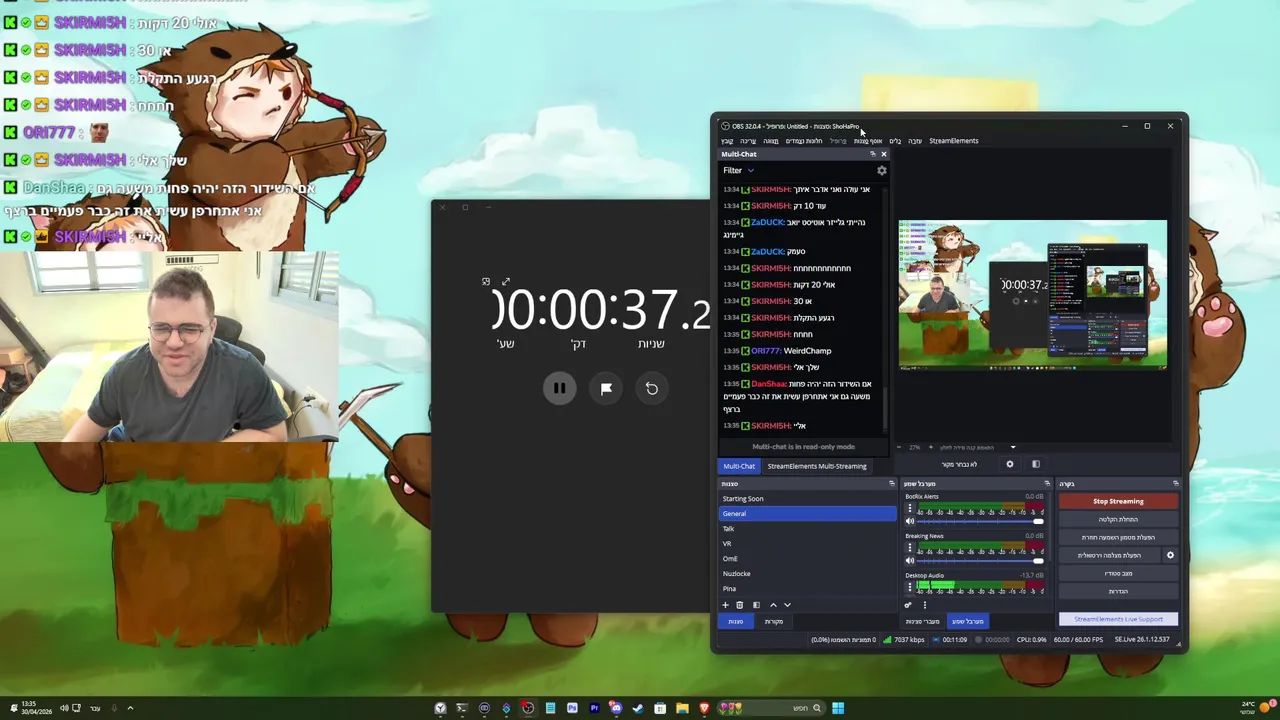The height and width of the screenshot is (720, 1280).
Task: Click the stopwatch expand arrows icon
Action: pos(506,282)
